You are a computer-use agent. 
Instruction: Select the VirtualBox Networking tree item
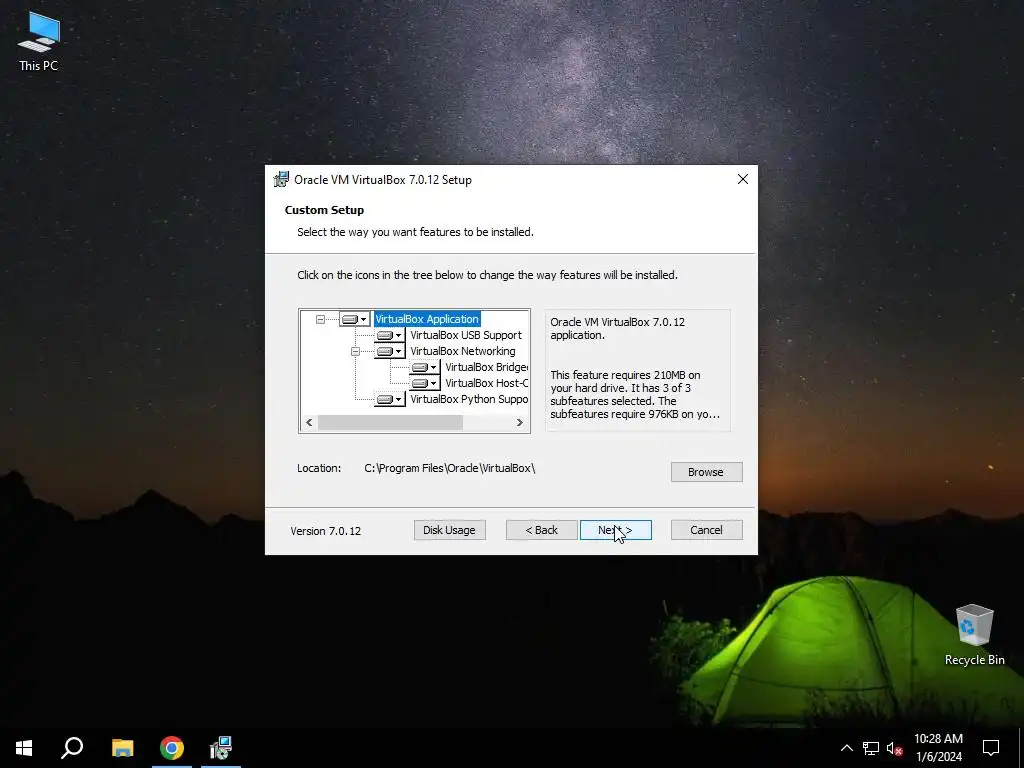462,351
